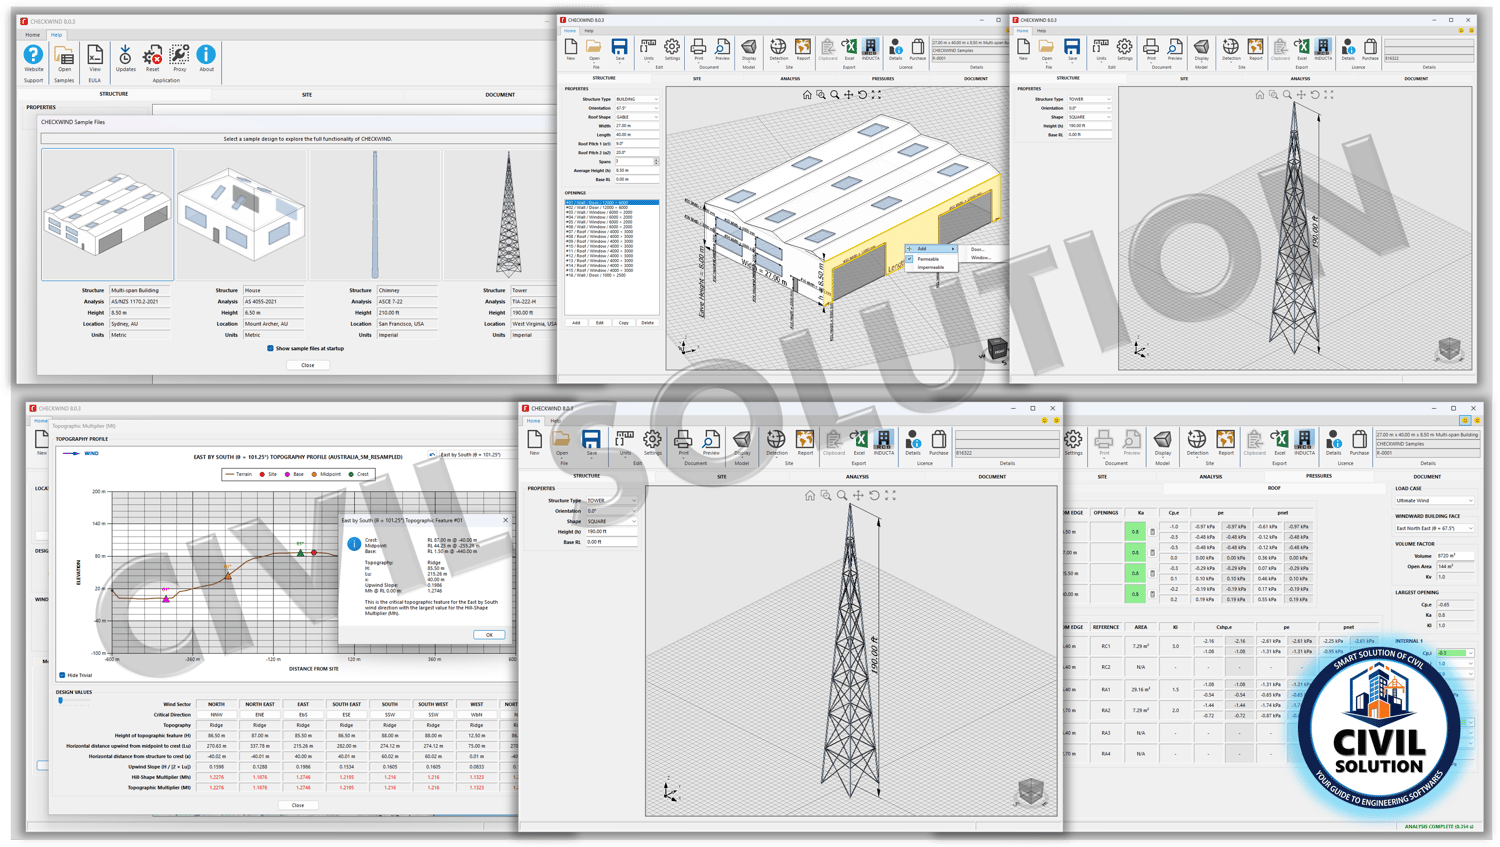The image size is (1500, 847).
Task: Click the Website support icon in Sample Files window
Action: 33,56
